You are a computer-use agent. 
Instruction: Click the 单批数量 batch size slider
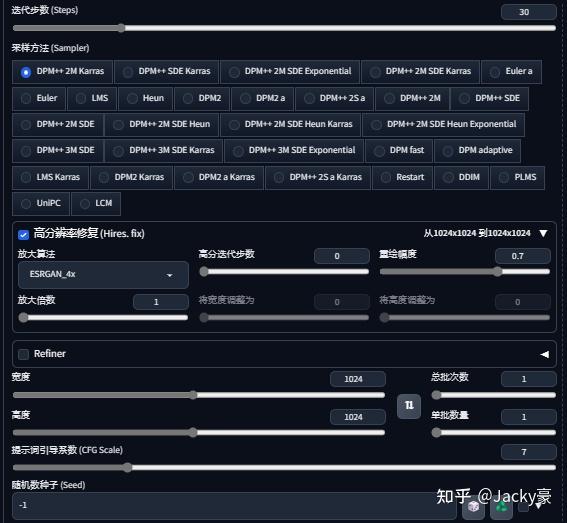tap(494, 433)
